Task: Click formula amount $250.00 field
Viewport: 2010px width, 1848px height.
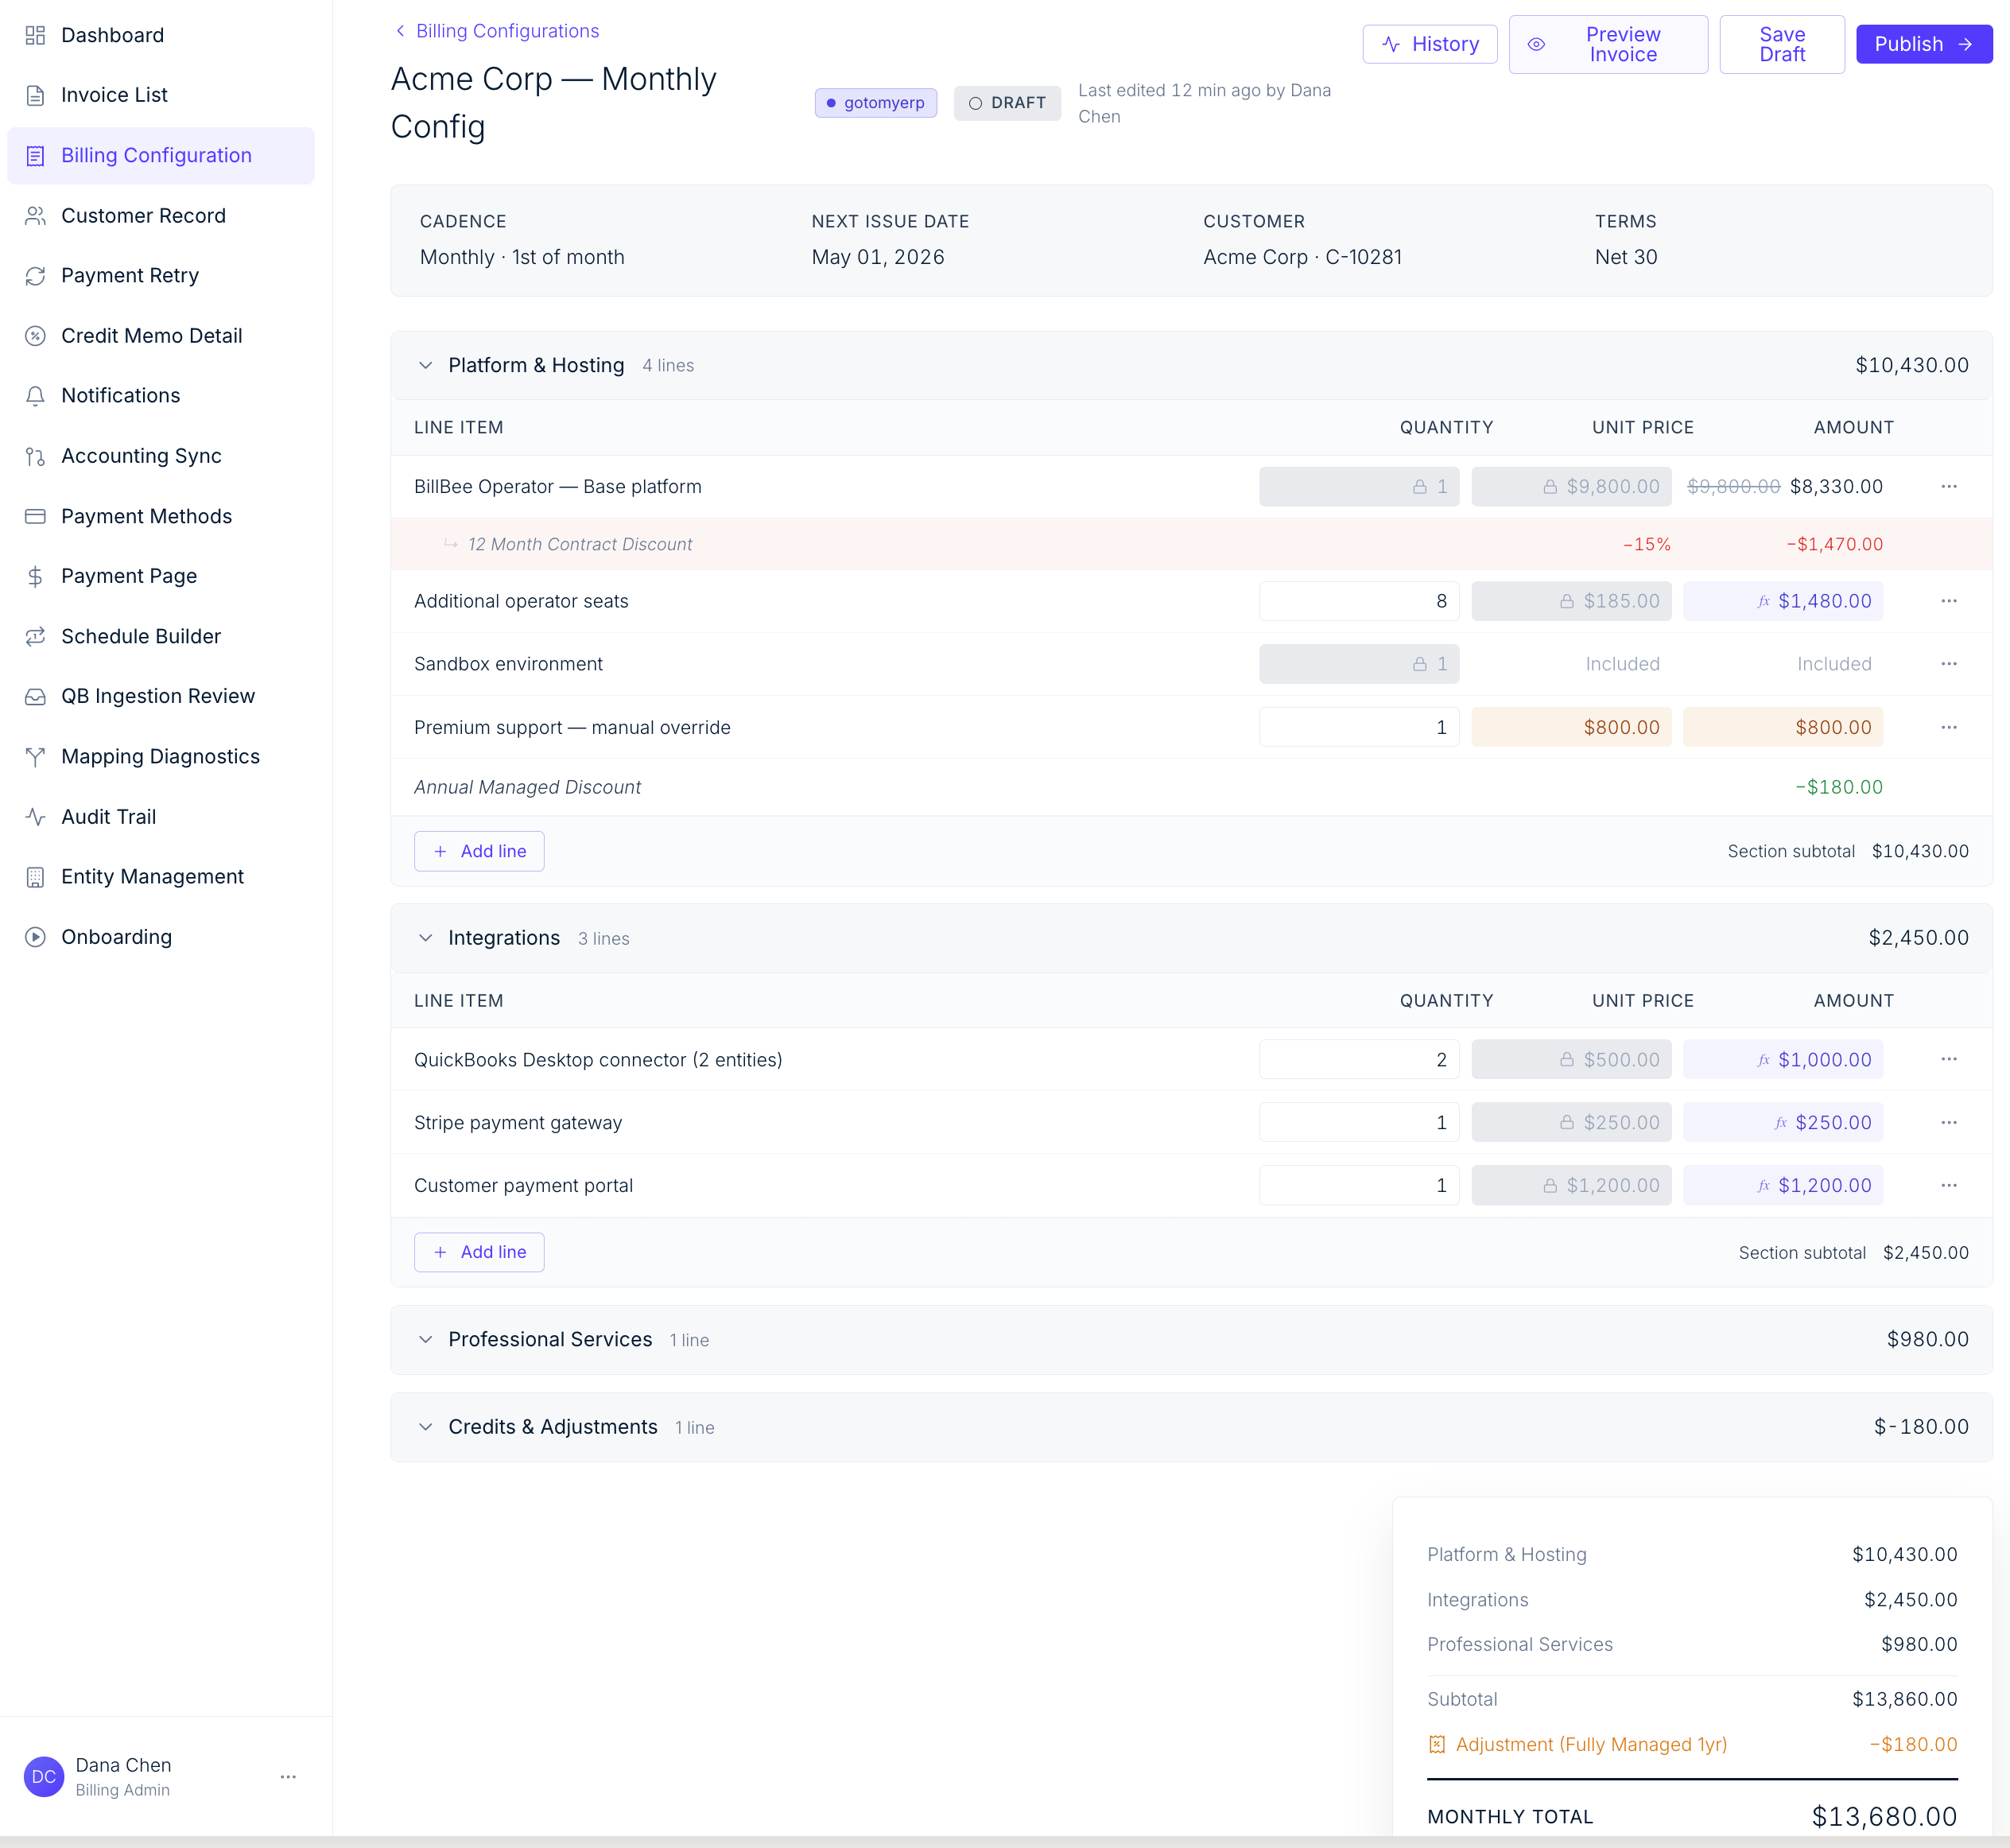Action: pos(1783,1122)
